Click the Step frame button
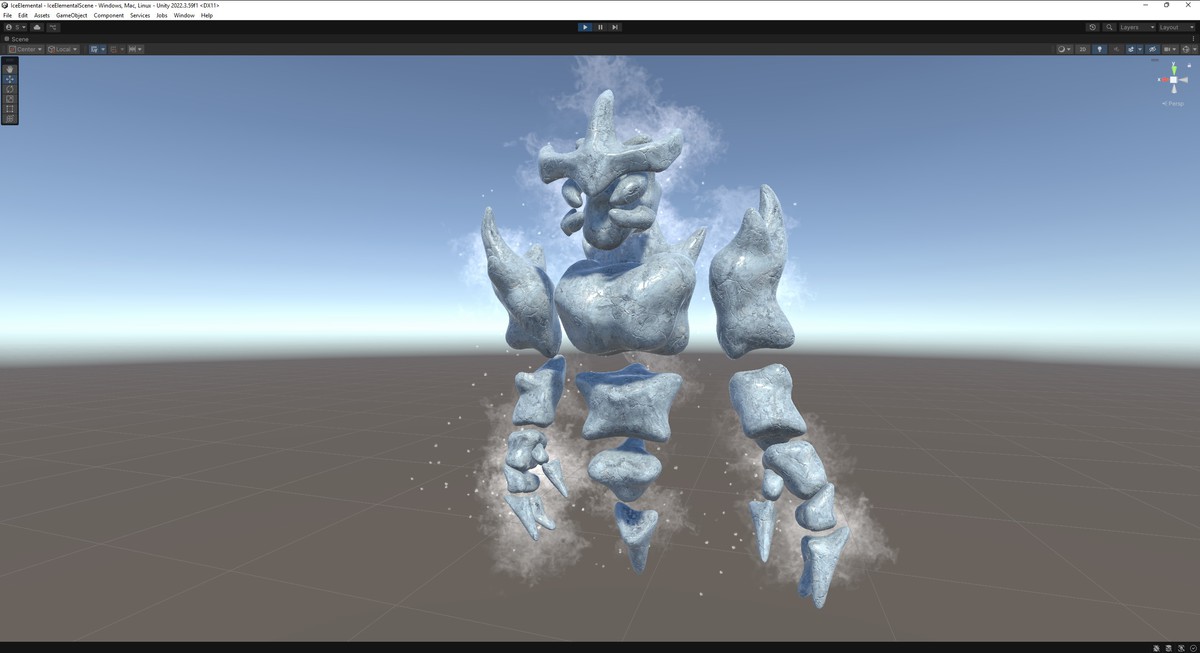 click(615, 27)
